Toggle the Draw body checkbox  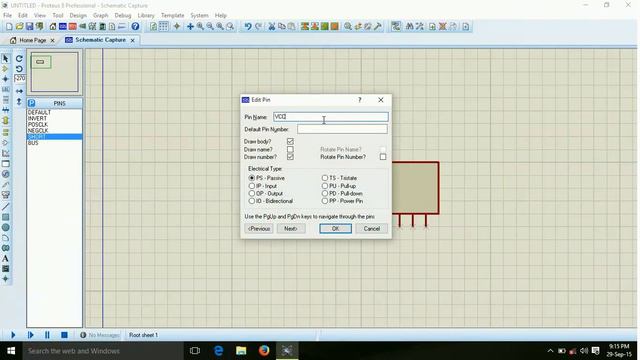coord(290,141)
